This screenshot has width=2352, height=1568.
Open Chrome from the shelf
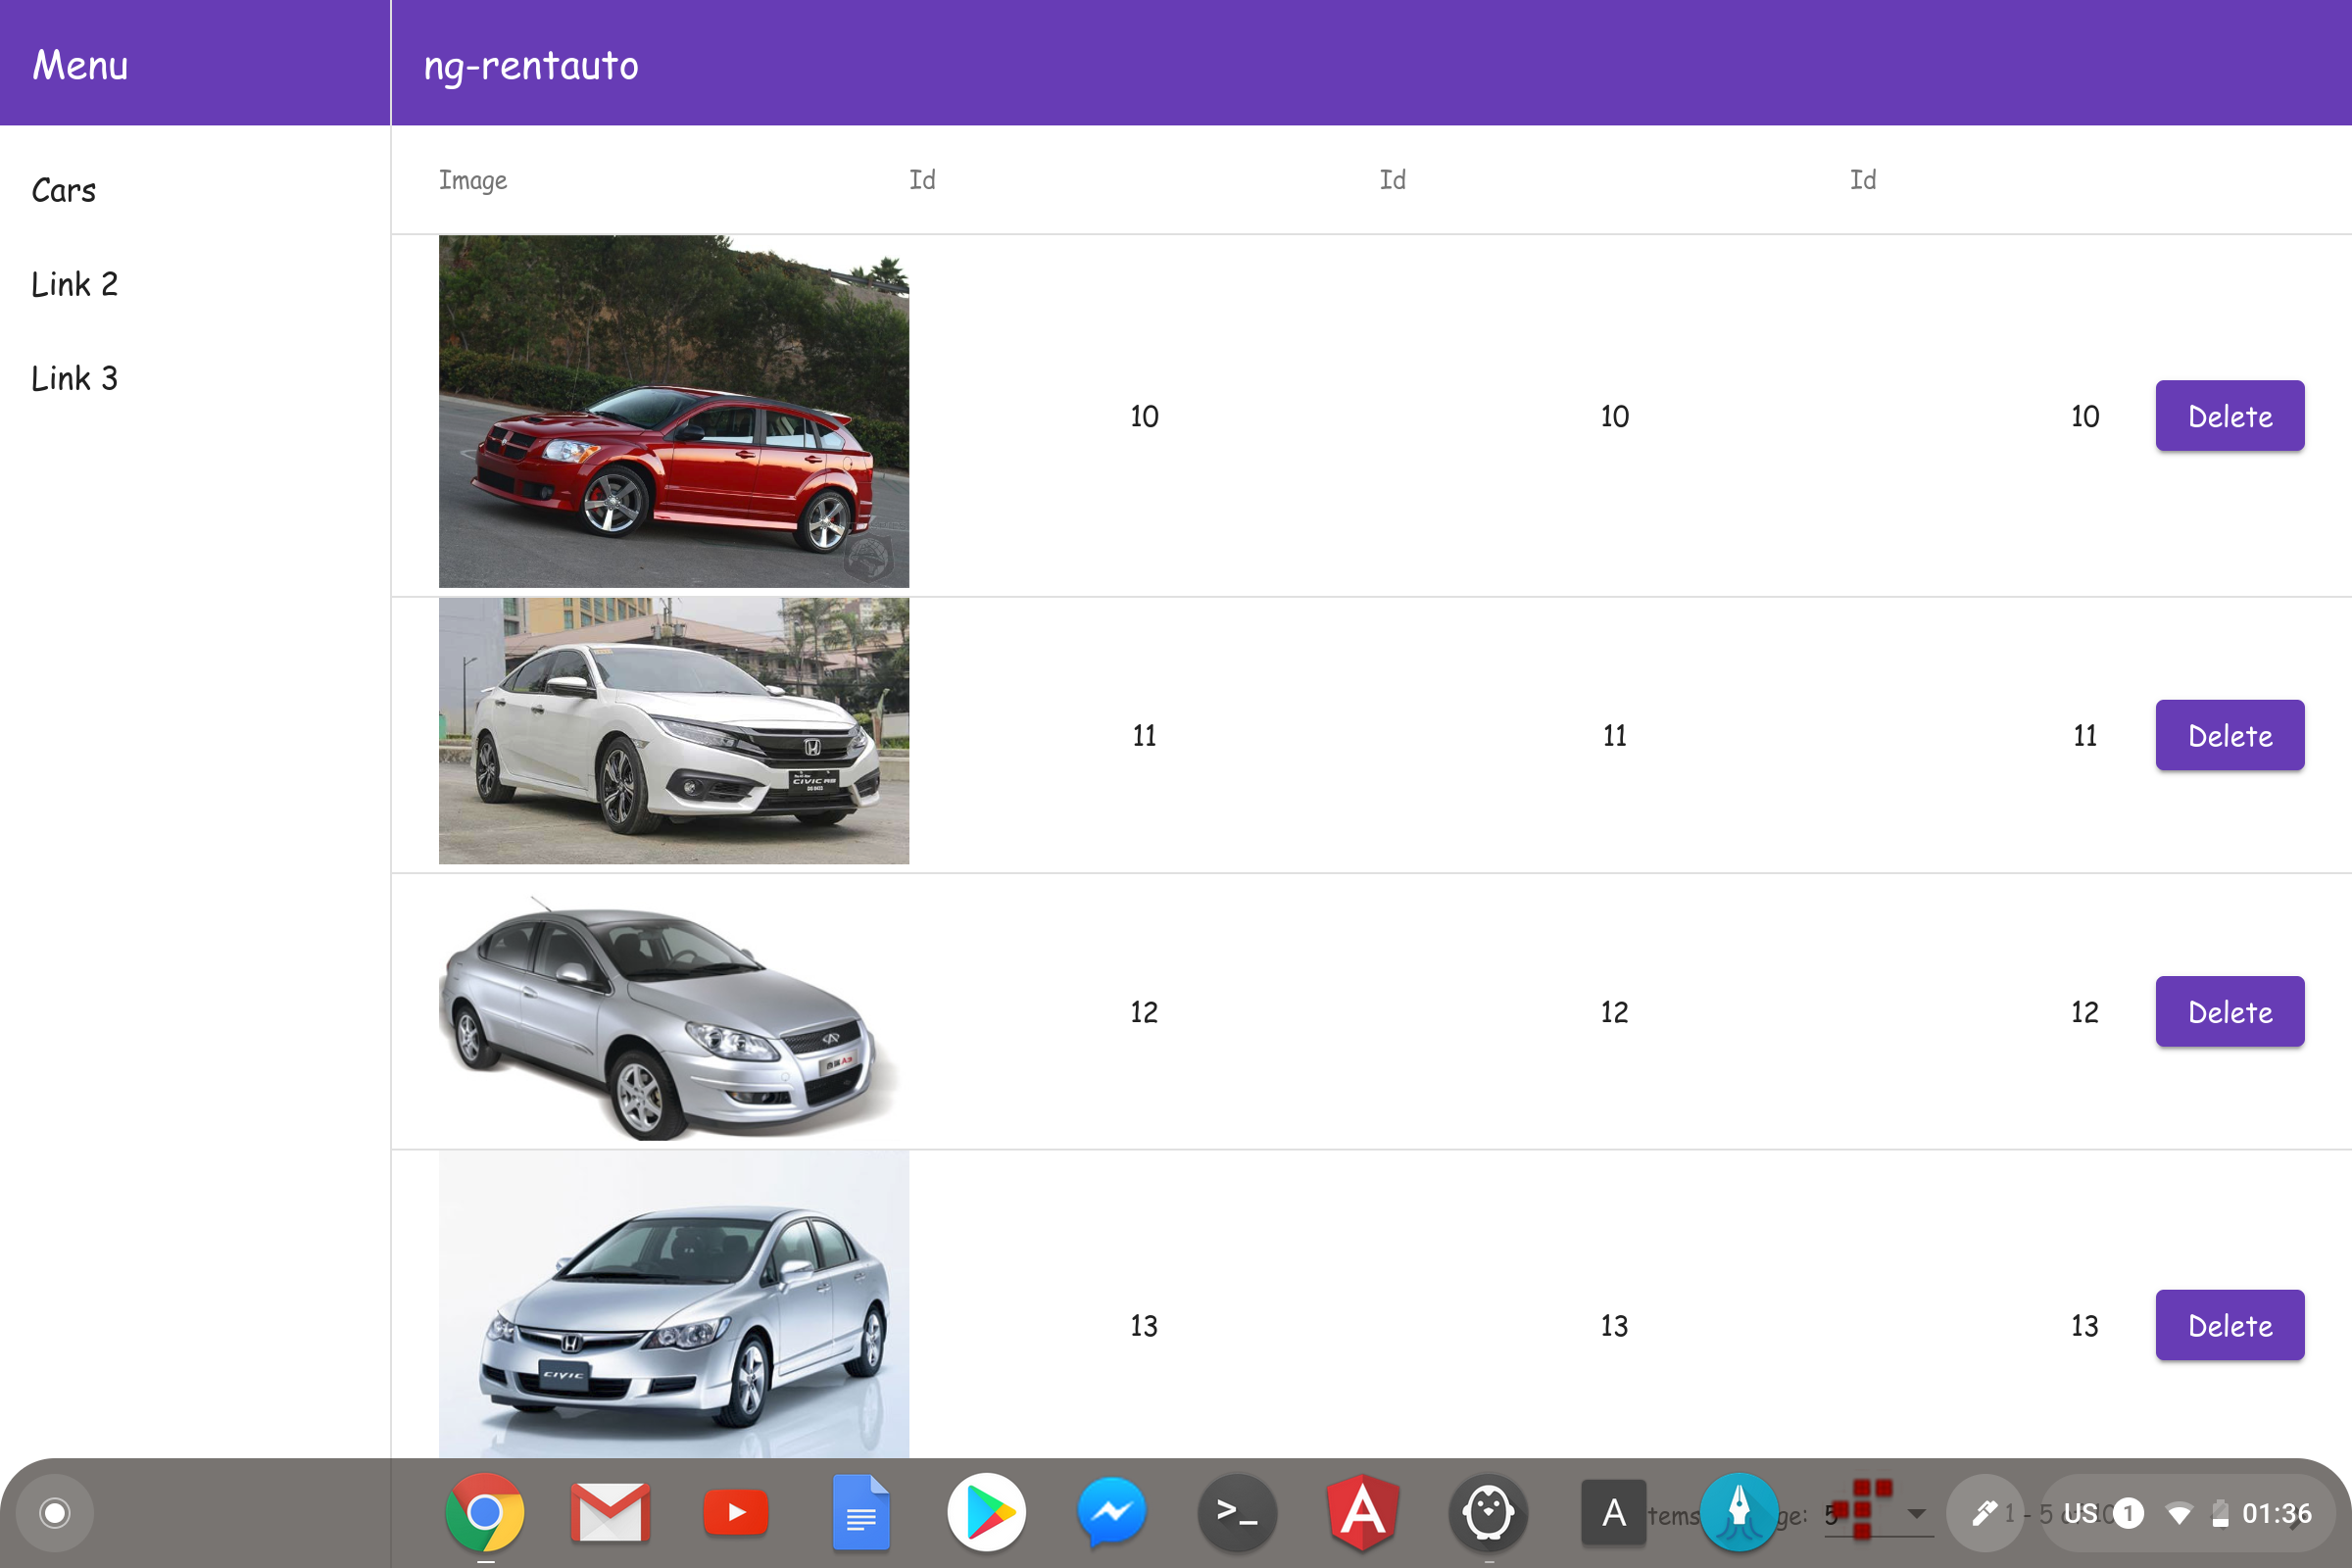484,1513
